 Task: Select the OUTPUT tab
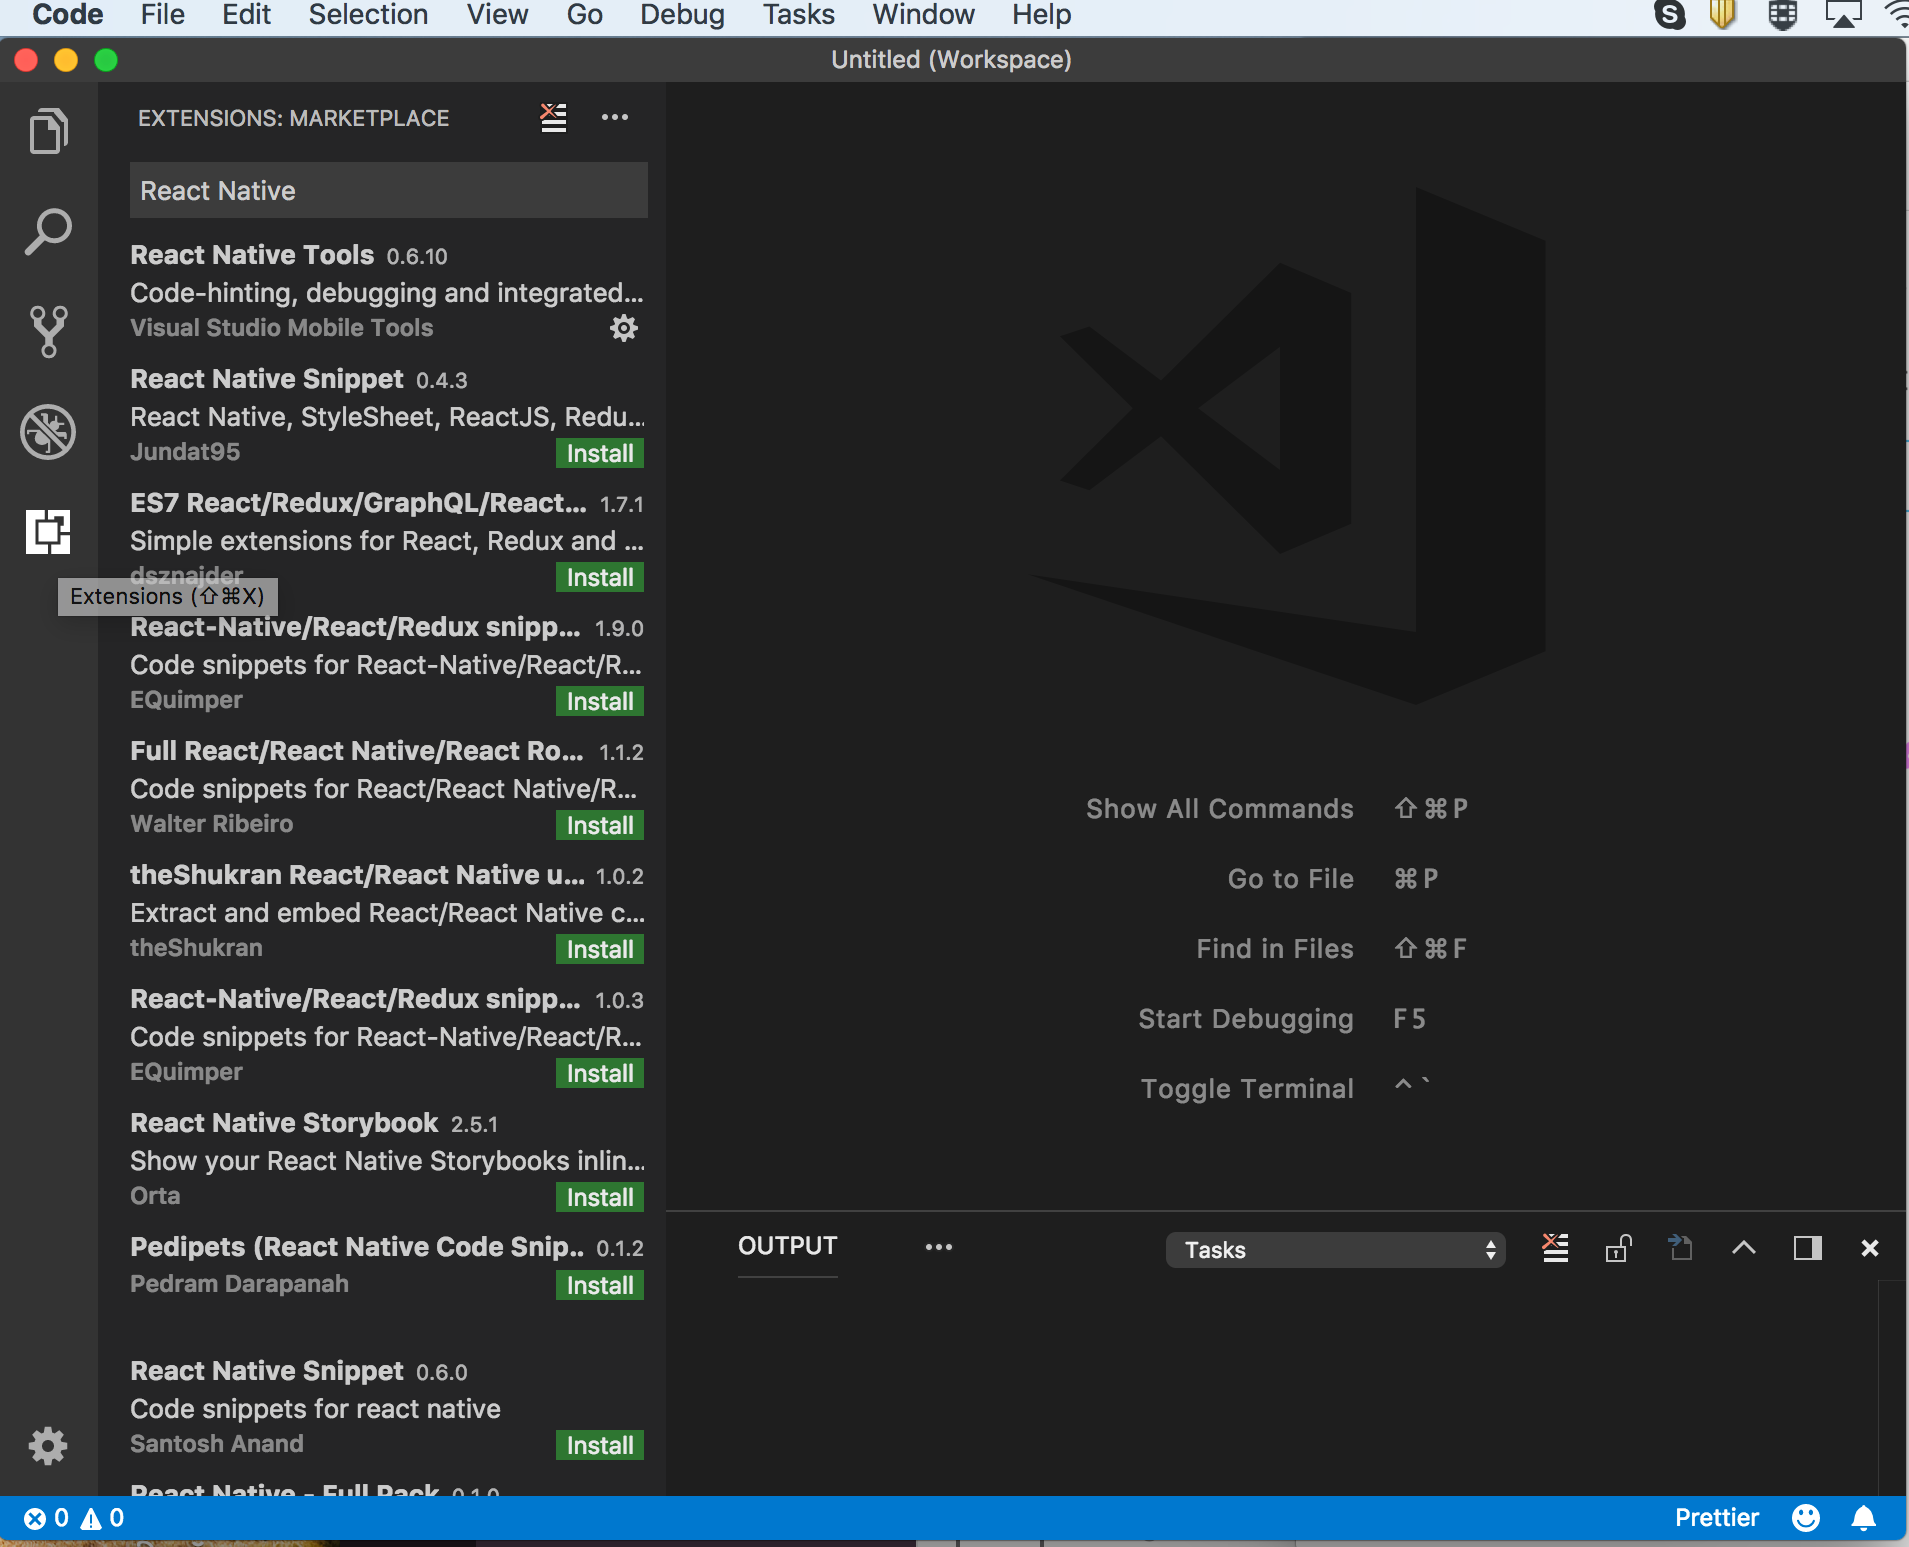tap(786, 1246)
